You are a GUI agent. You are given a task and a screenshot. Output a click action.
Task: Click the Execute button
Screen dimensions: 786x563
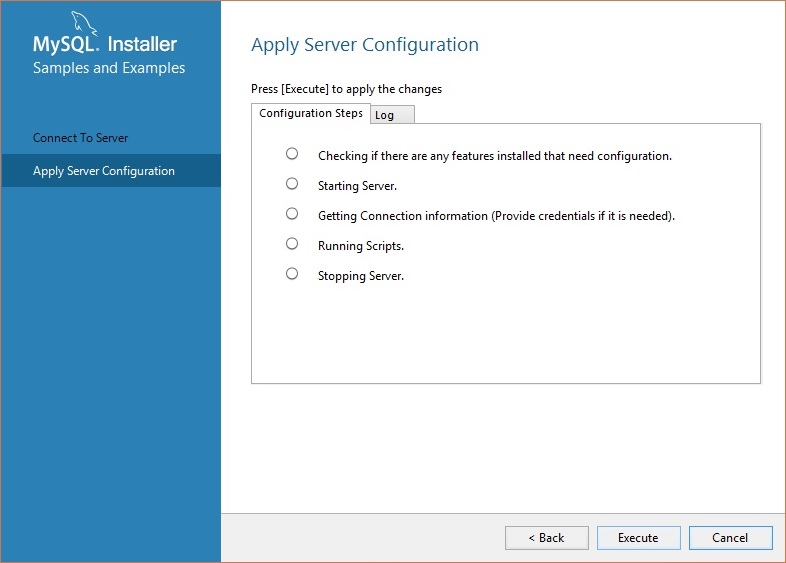638,538
